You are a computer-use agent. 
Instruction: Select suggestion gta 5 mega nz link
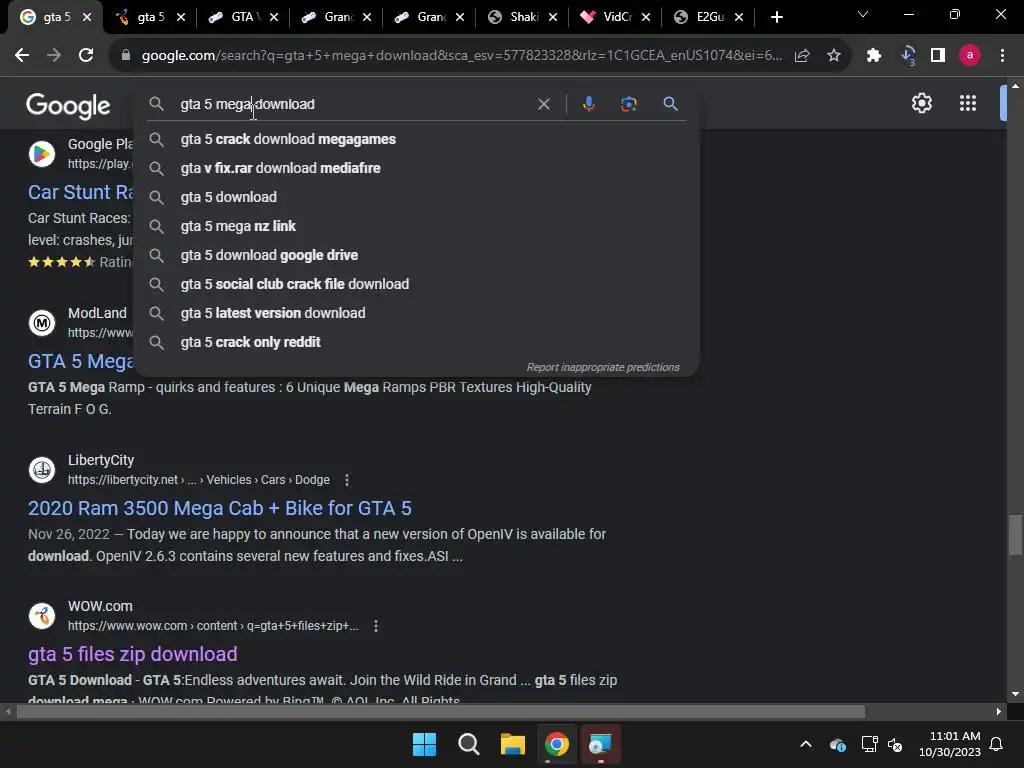pos(417,226)
